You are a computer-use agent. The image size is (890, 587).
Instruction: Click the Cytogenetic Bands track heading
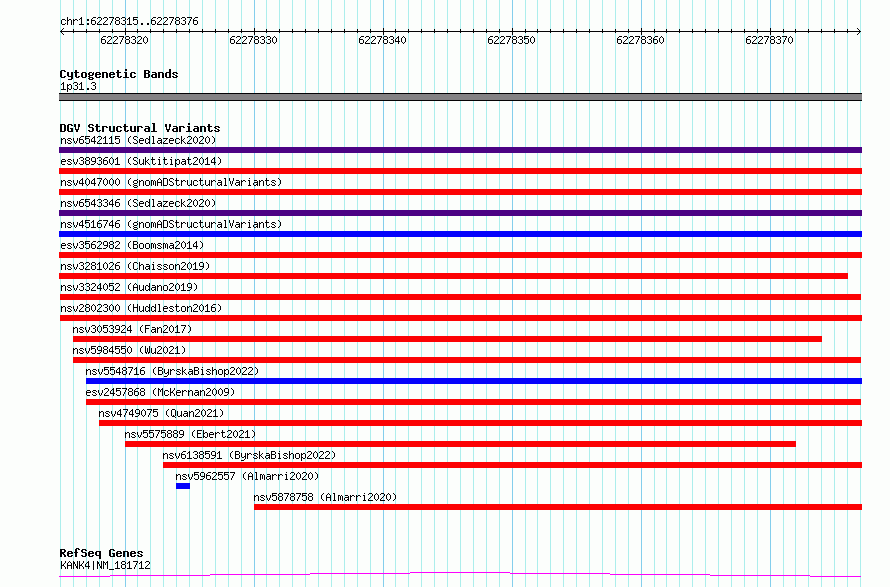(119, 74)
